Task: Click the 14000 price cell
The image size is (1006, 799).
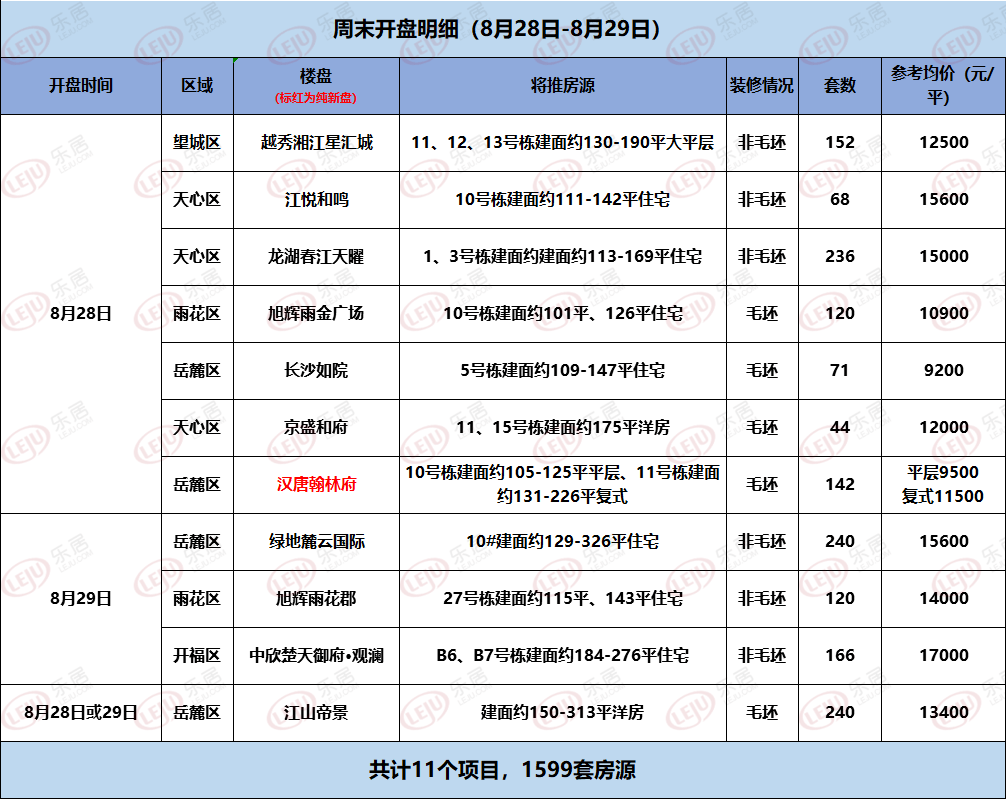Action: 944,599
